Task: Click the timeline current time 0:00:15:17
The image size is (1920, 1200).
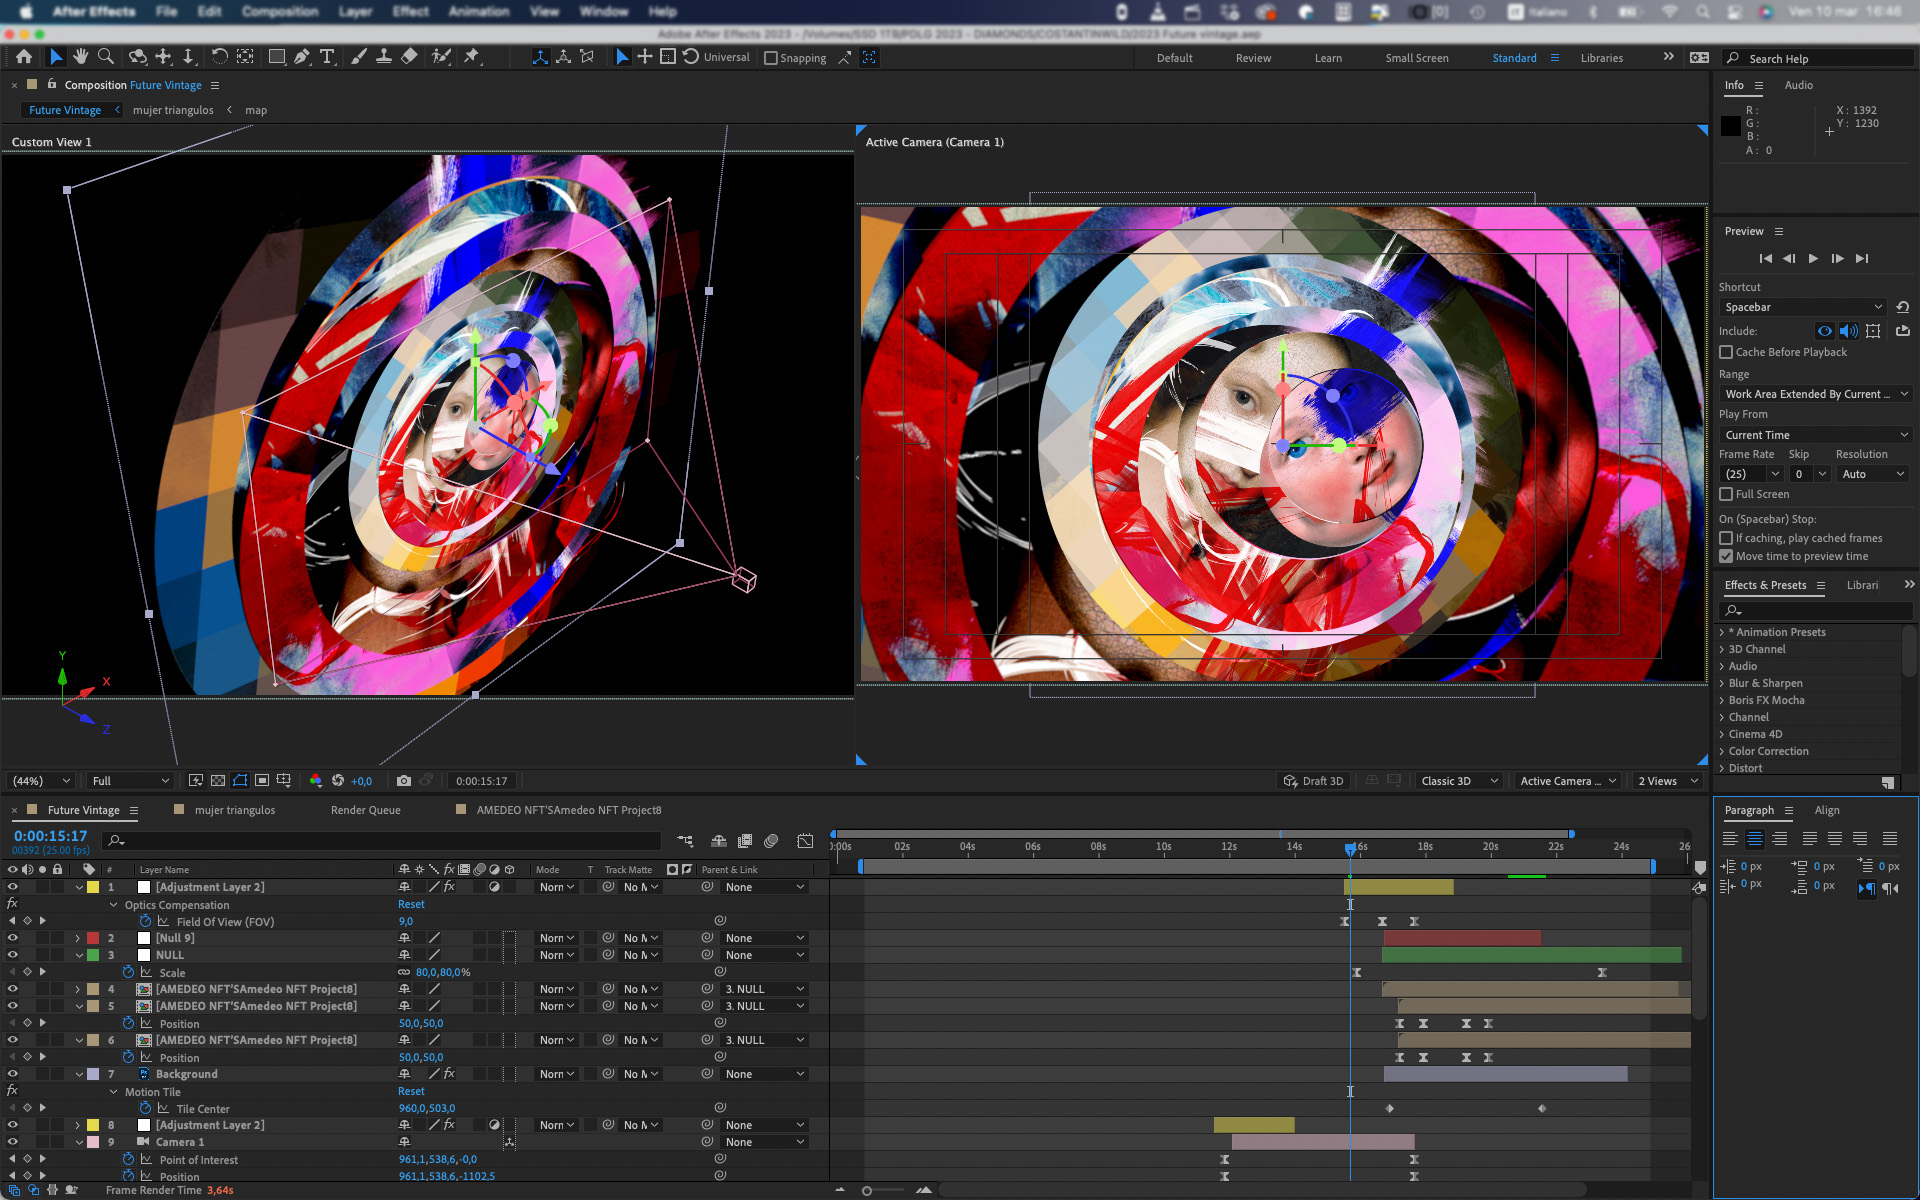Action: [x=50, y=836]
